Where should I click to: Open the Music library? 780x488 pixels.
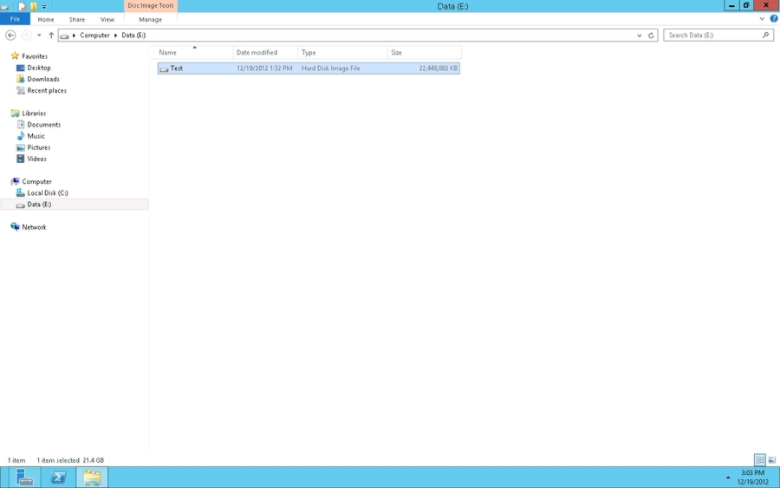(36, 136)
